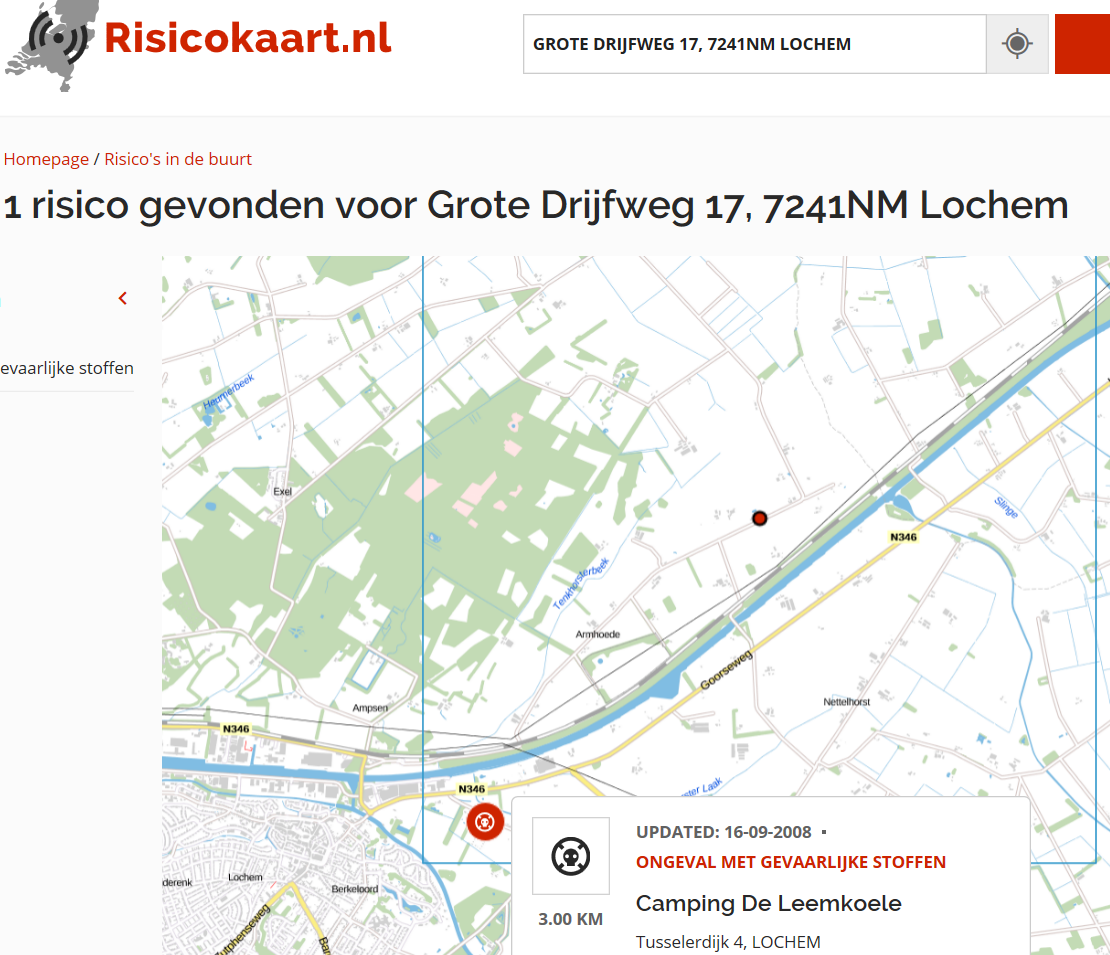Viewport: 1110px width, 955px height.
Task: Click the Risicokaart.nl logo
Action: pos(198,44)
